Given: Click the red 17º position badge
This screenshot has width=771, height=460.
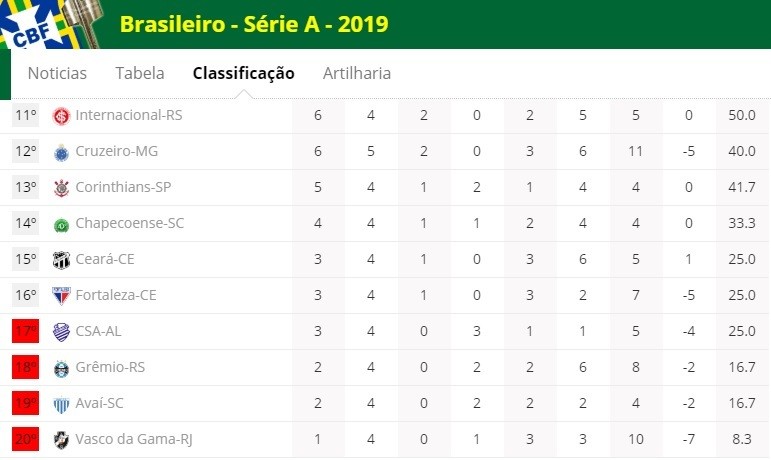Looking at the screenshot, I should pyautogui.click(x=26, y=331).
